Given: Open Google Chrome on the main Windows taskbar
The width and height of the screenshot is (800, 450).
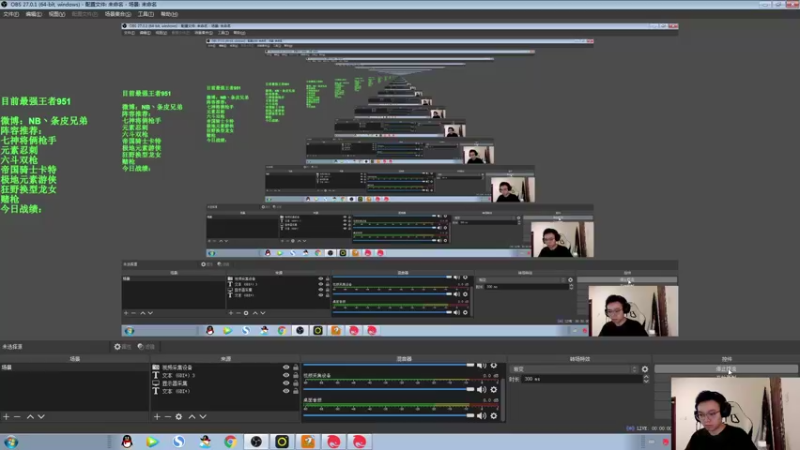Looking at the screenshot, I should (230, 442).
